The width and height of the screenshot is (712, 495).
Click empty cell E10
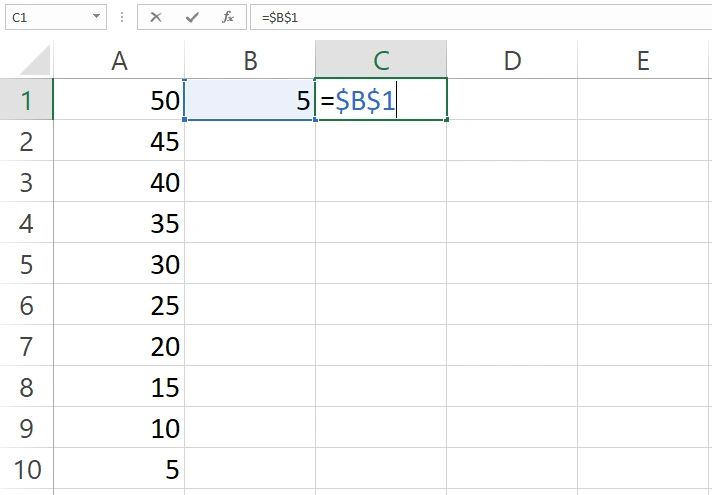point(644,468)
